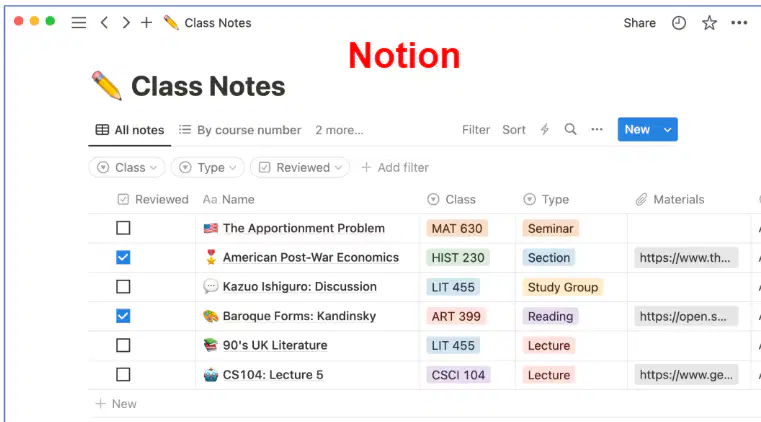Check Reviewed for The Apportionment Problem
761x422 pixels.
point(123,228)
